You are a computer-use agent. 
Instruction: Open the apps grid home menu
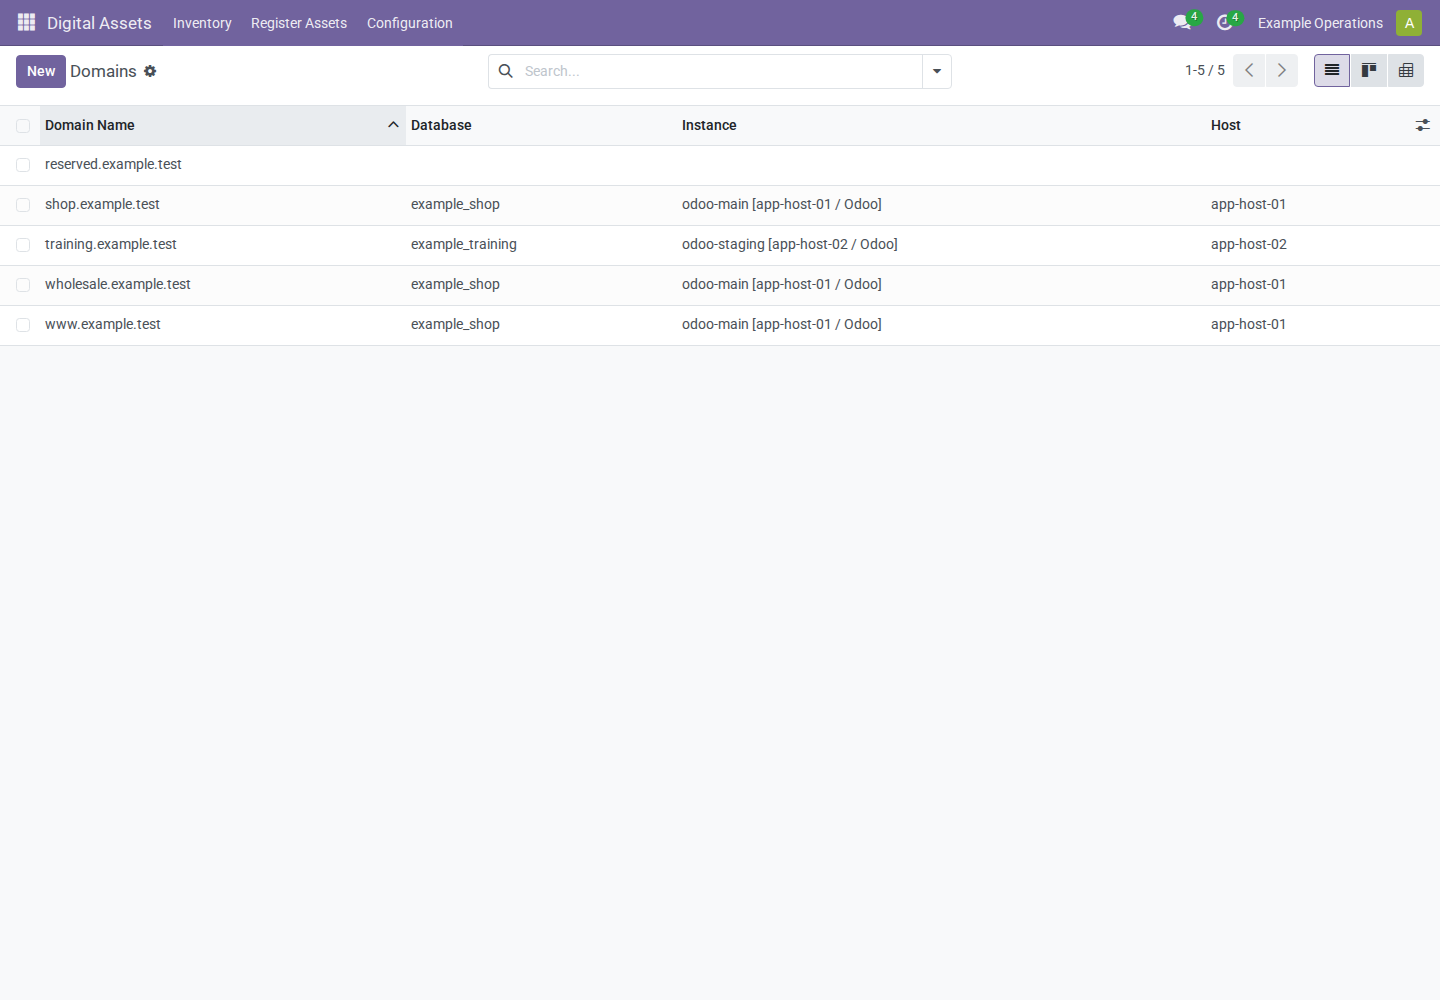coord(27,22)
